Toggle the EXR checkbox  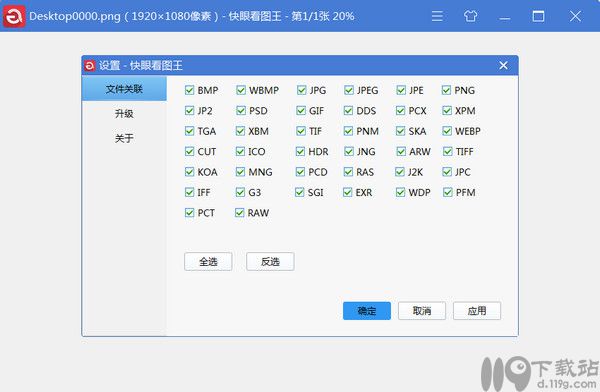pyautogui.click(x=347, y=192)
